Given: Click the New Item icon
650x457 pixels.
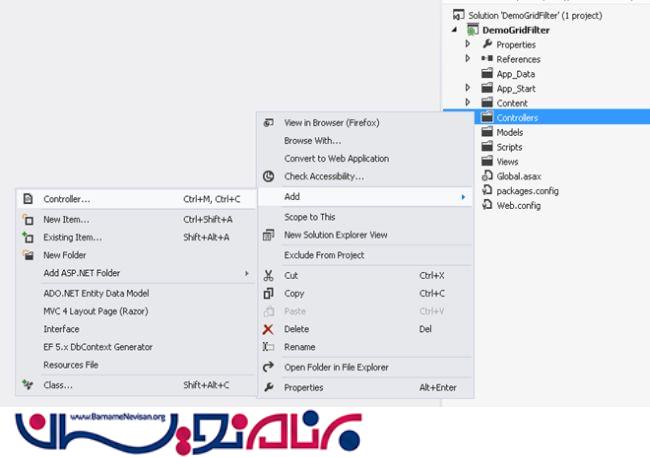Looking at the screenshot, I should tap(28, 219).
